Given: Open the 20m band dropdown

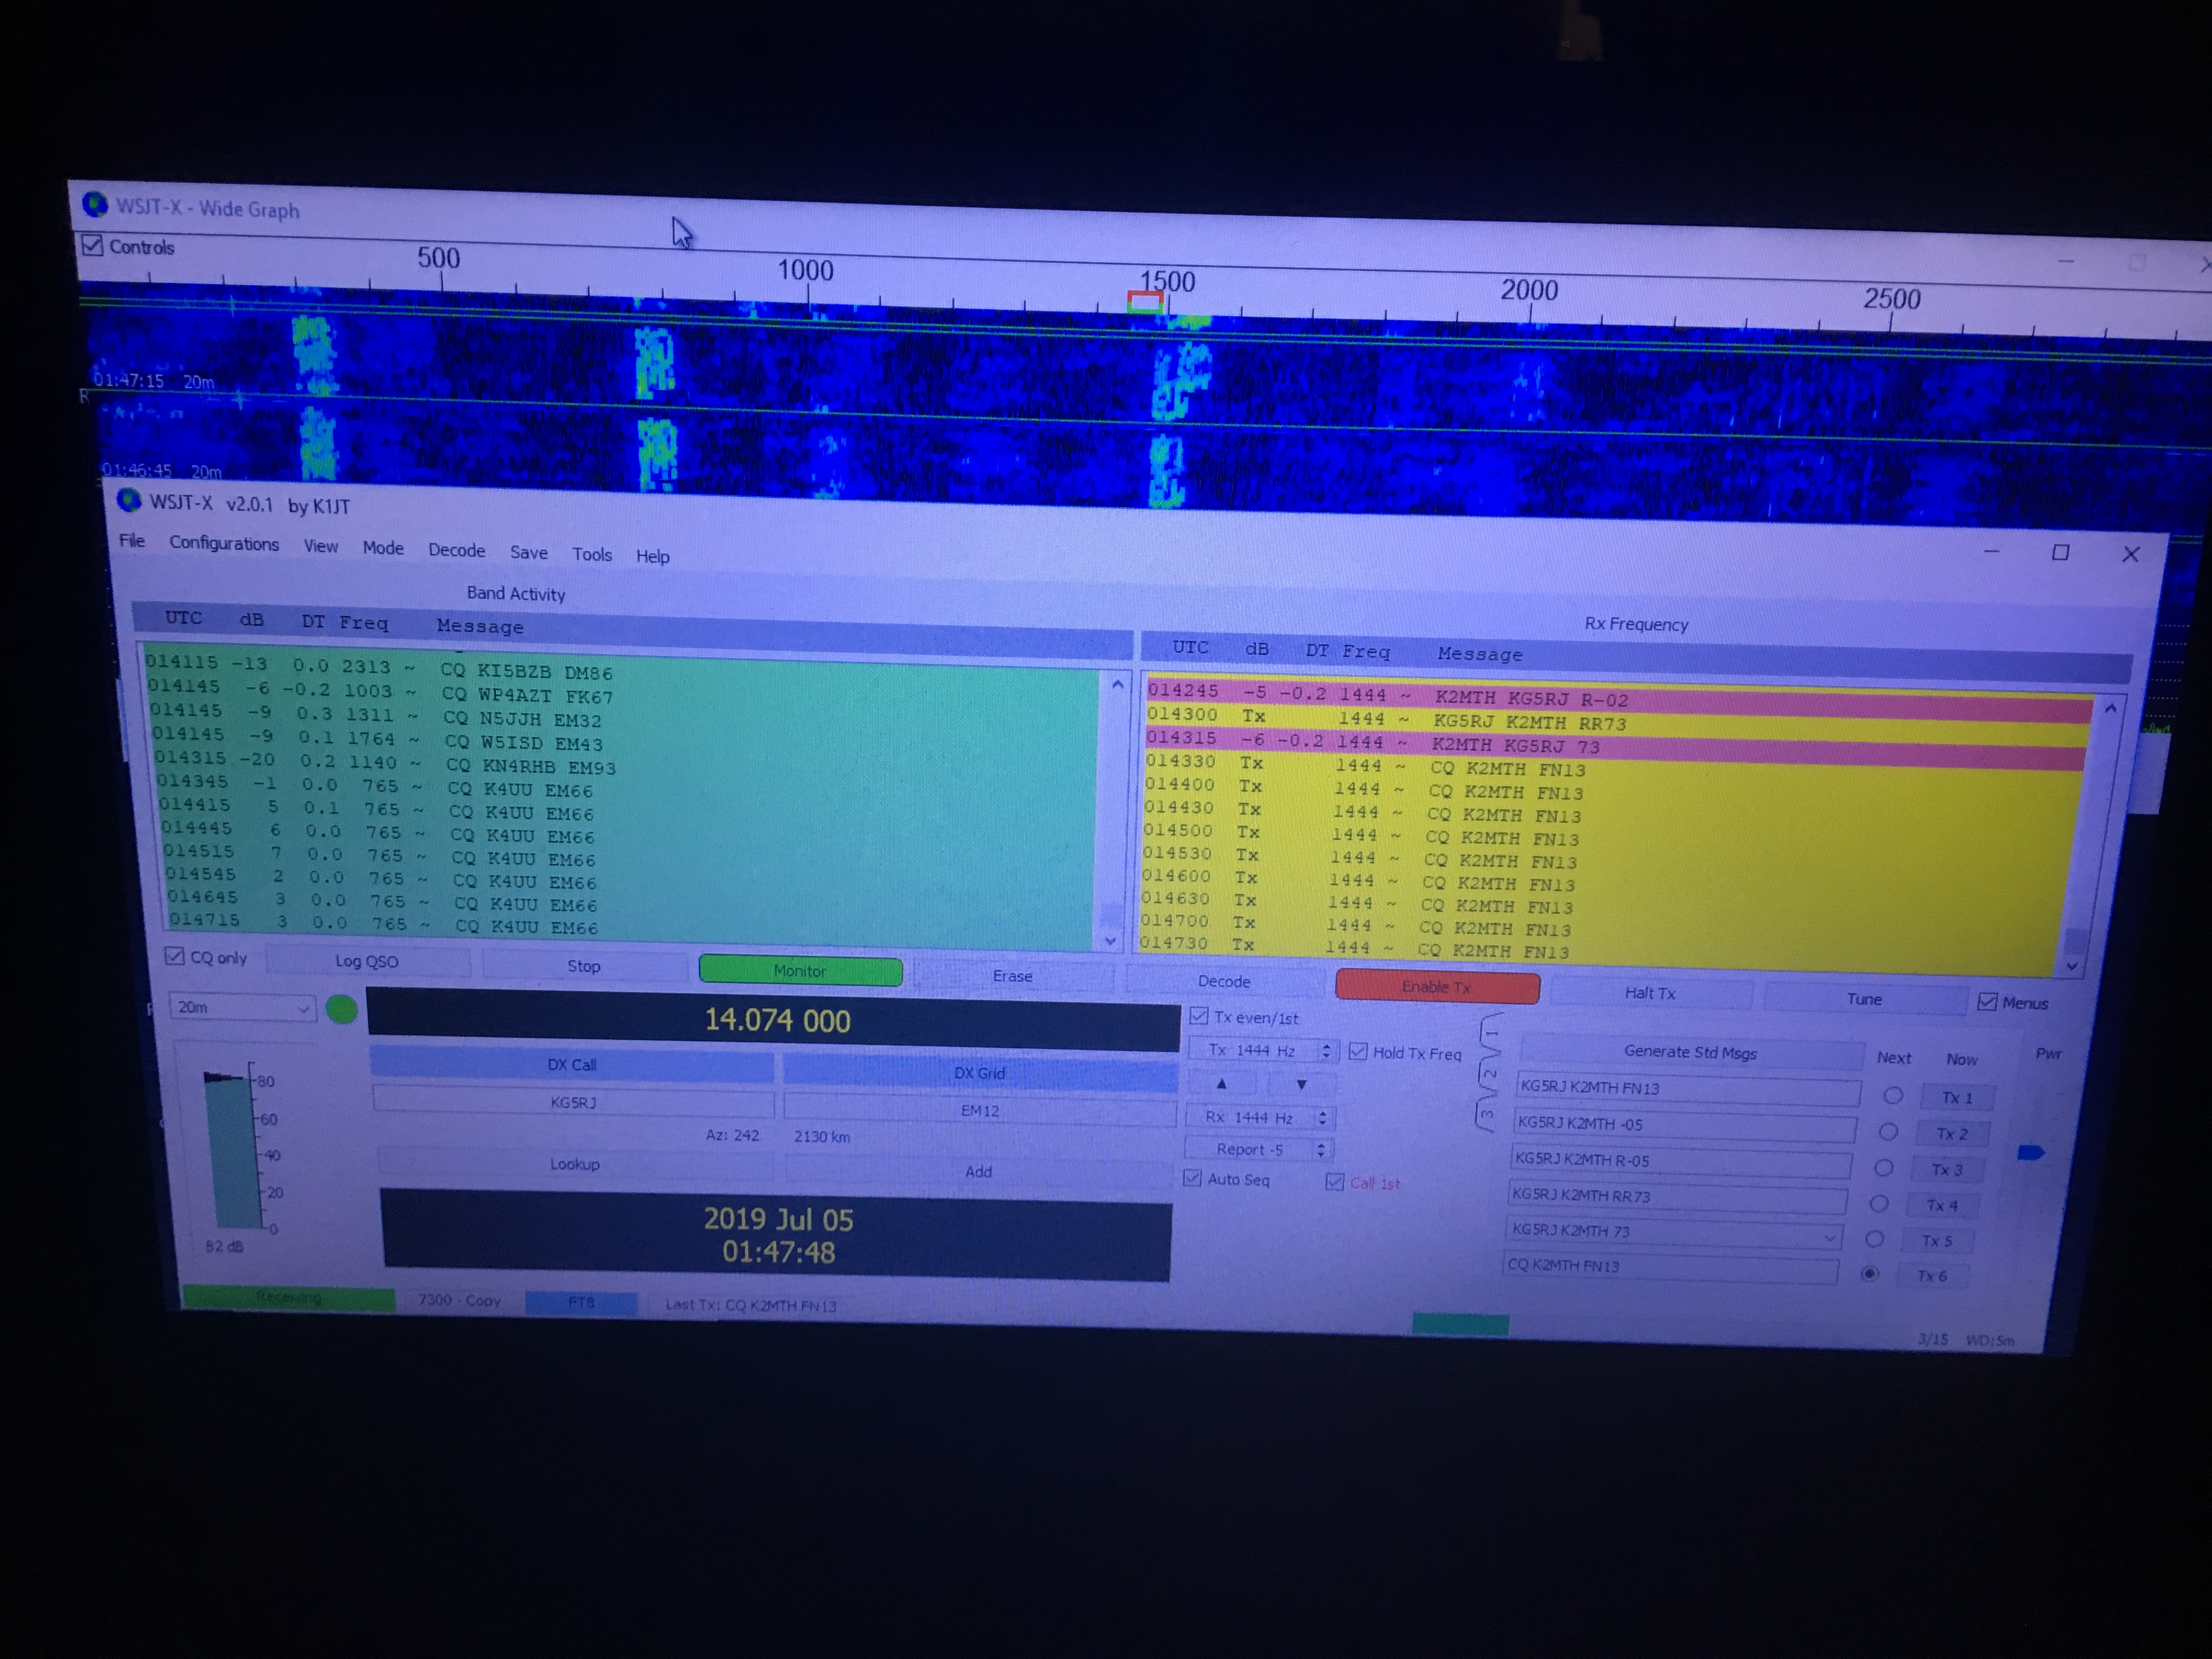Looking at the screenshot, I should tap(242, 1008).
